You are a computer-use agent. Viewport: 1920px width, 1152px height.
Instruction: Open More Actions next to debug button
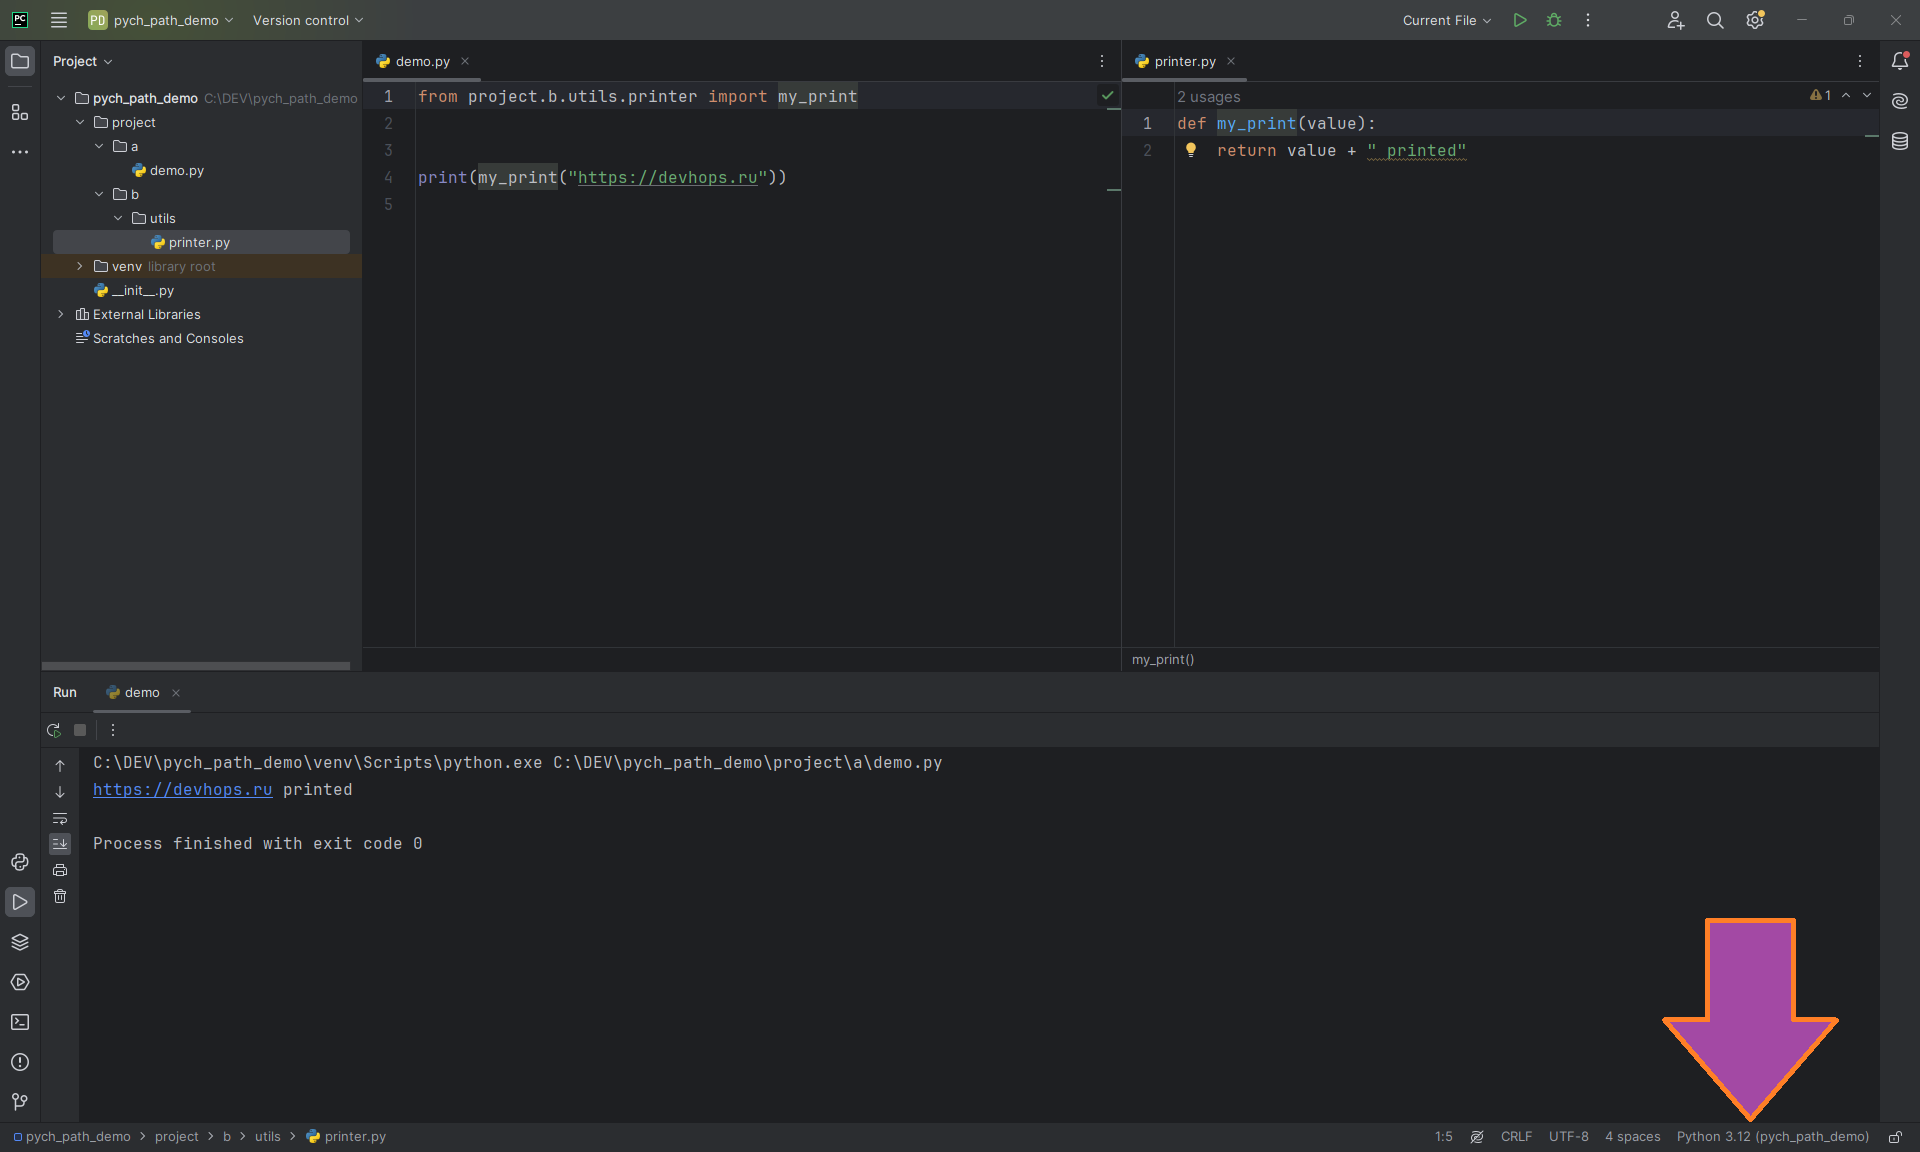pos(1588,20)
